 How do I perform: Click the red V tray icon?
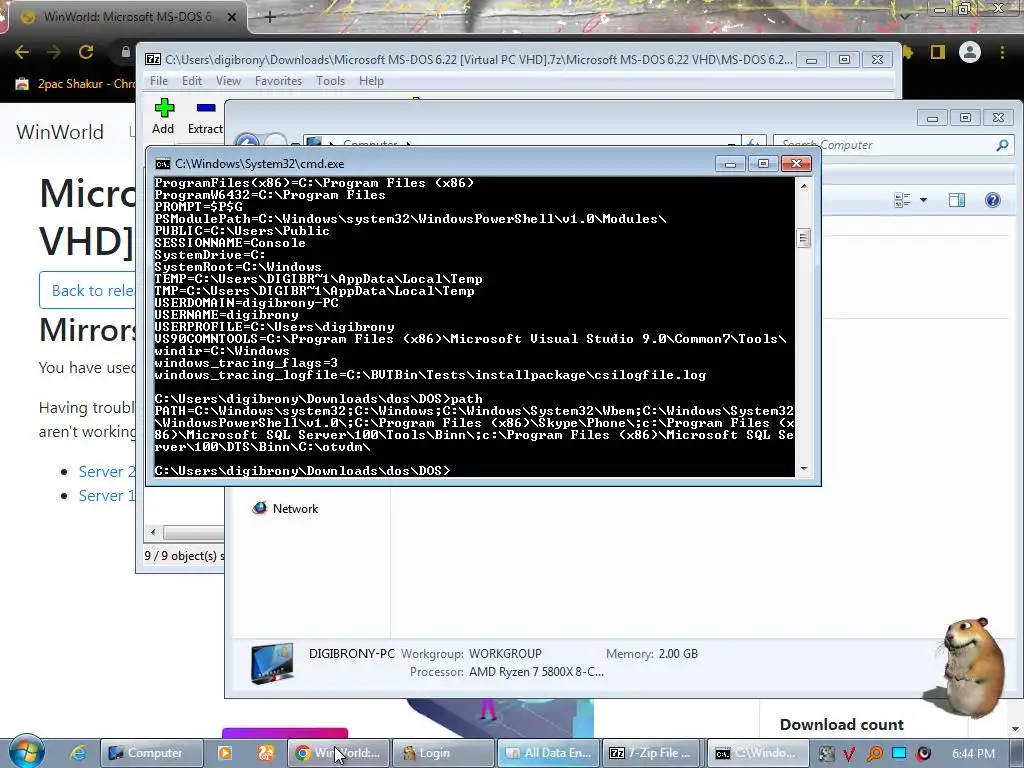850,754
